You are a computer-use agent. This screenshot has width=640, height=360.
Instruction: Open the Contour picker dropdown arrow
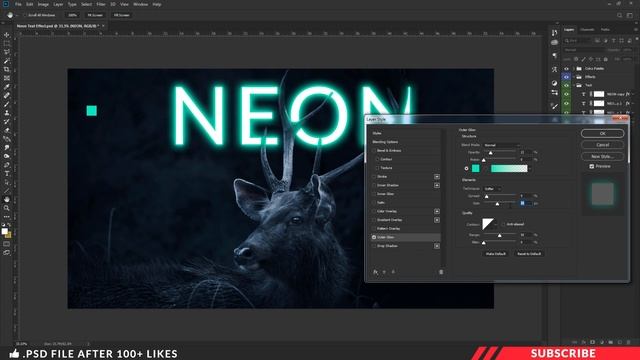[x=496, y=224]
